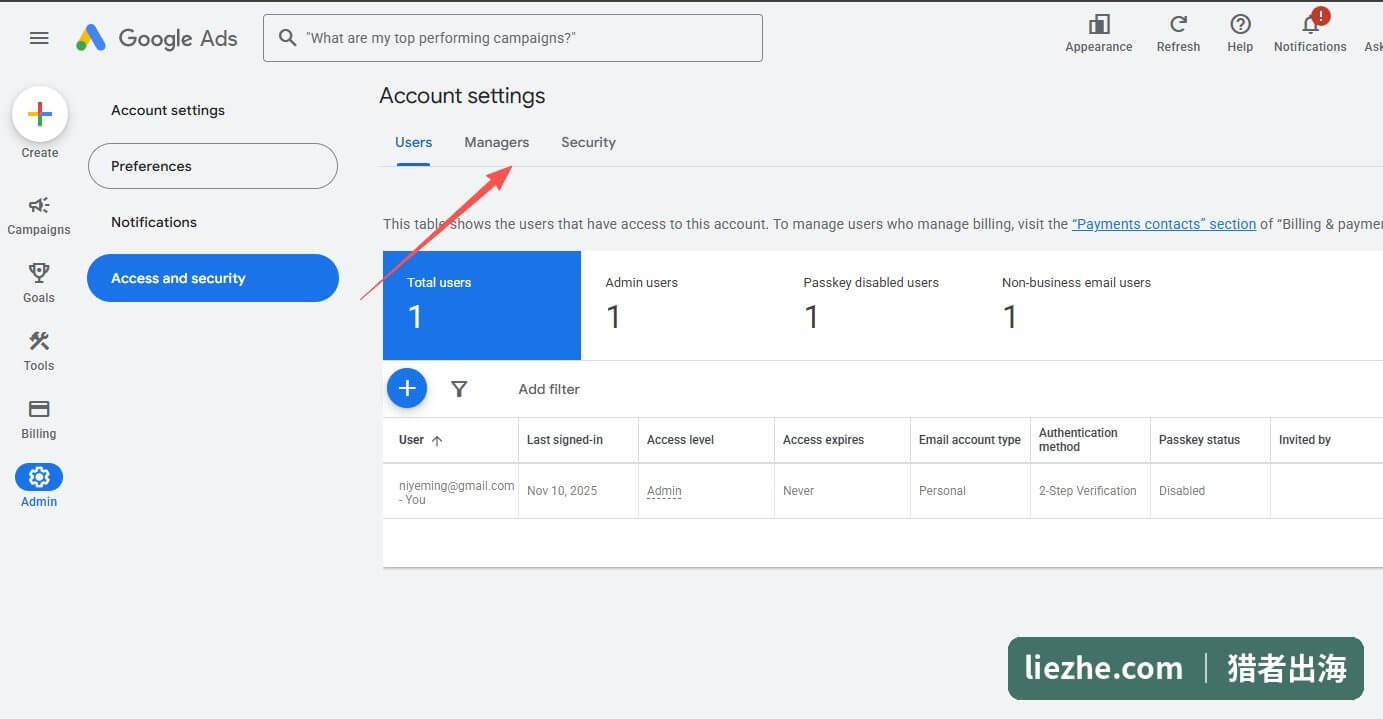Click the Account settings page heading

[x=462, y=96]
